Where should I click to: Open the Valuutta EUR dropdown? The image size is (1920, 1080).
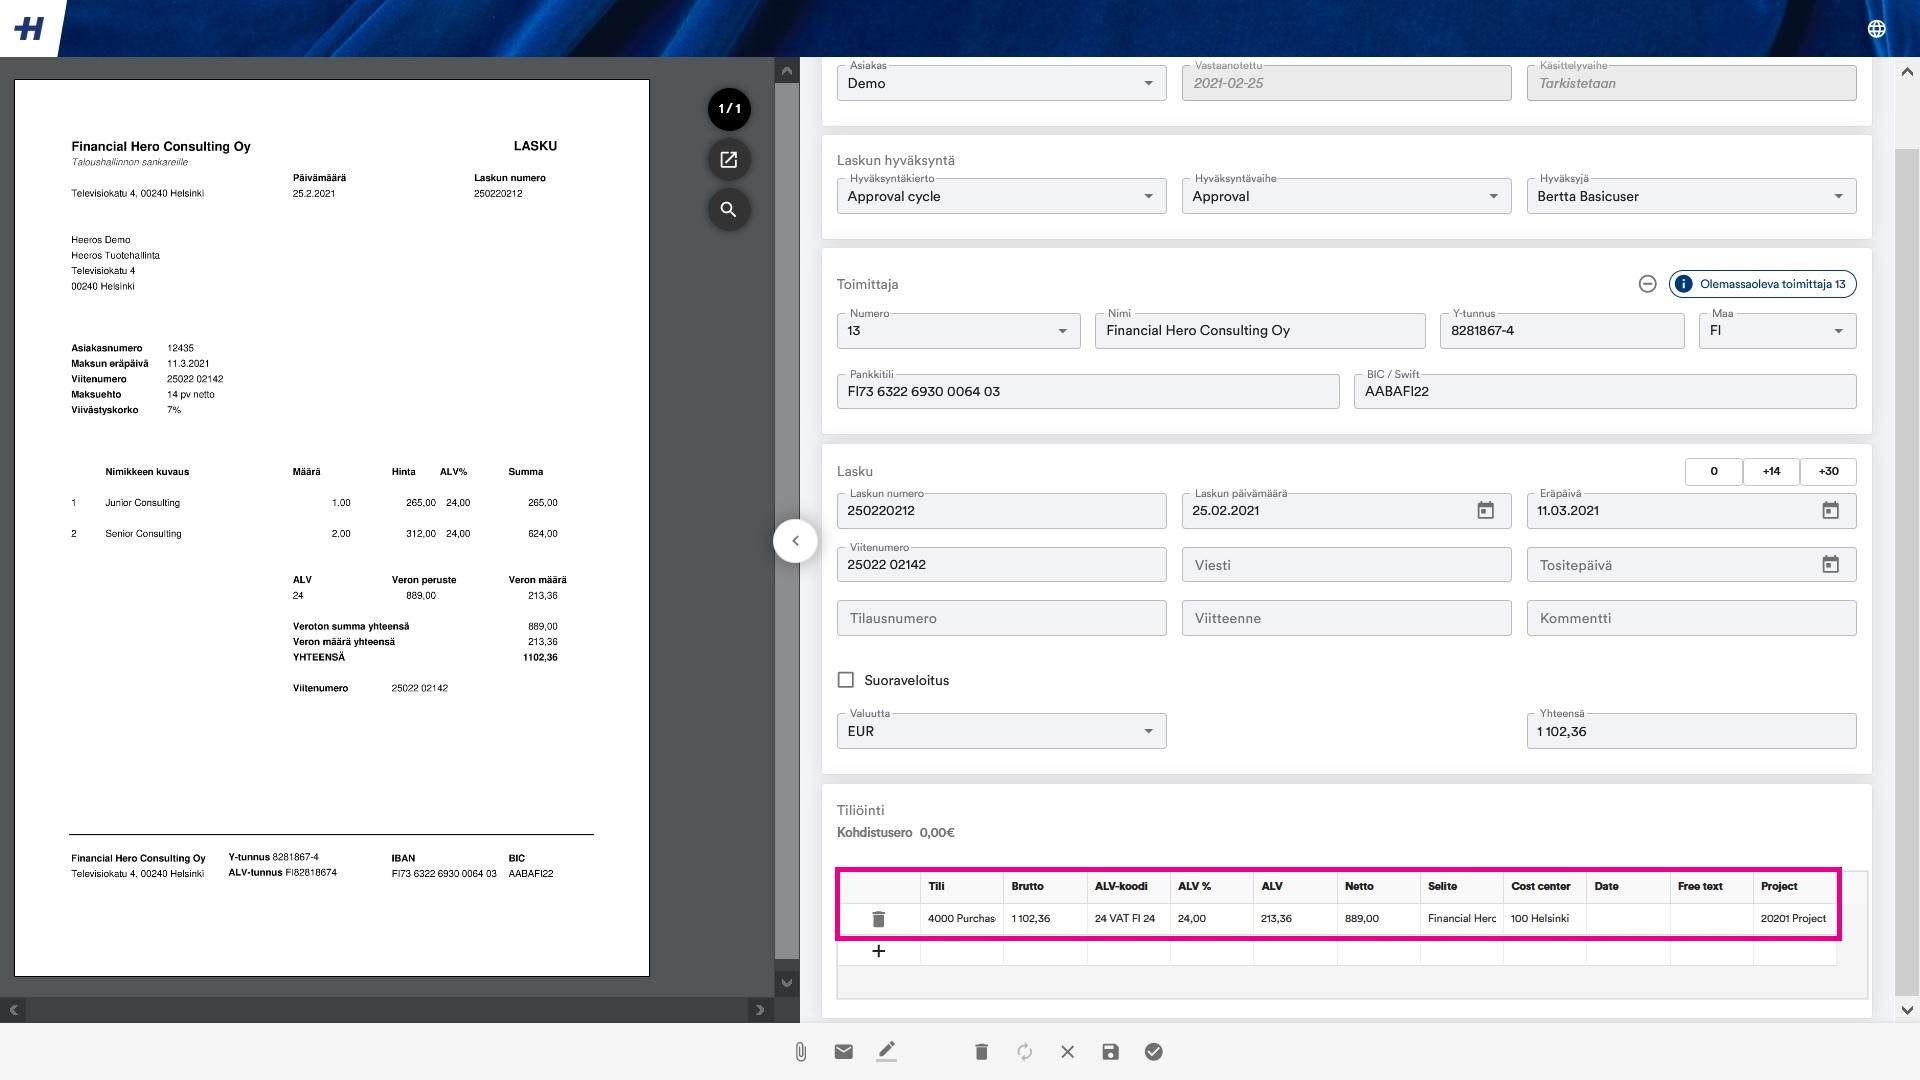click(1002, 731)
